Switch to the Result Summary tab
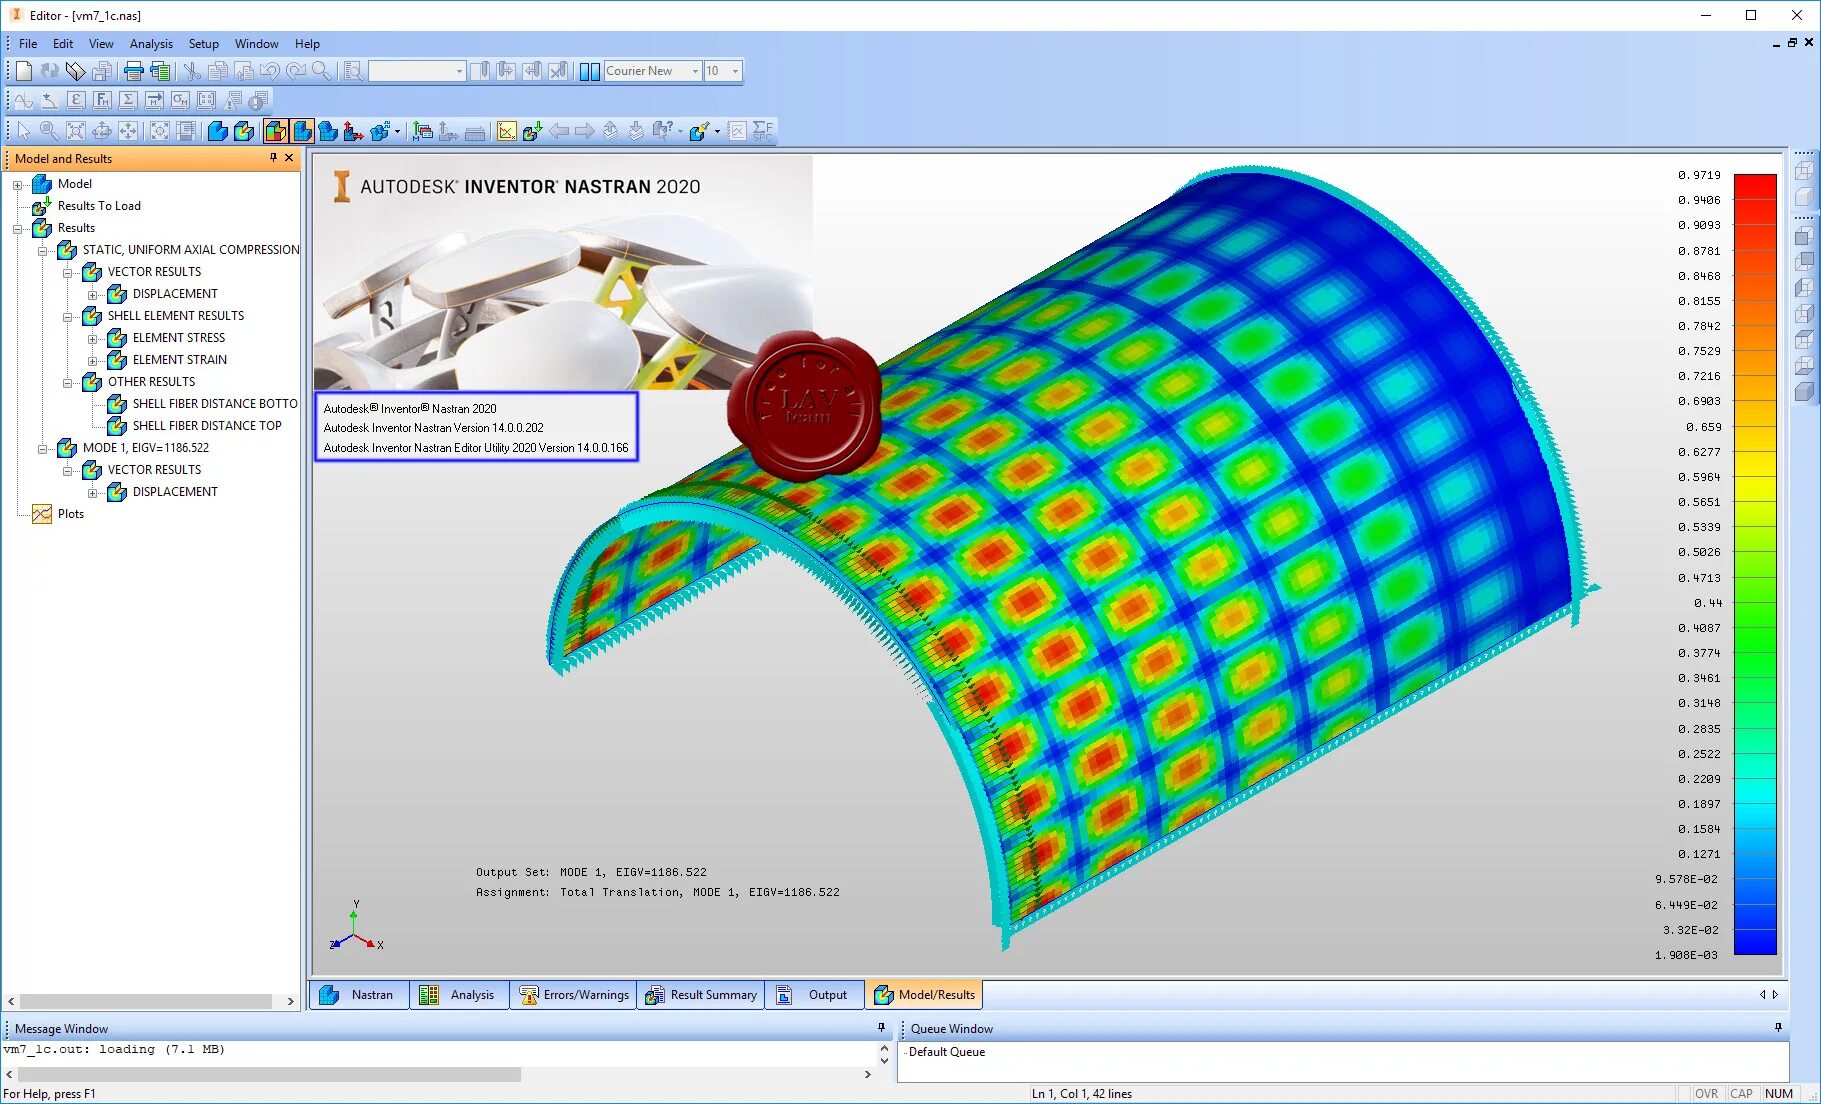The height and width of the screenshot is (1104, 1821). pos(701,995)
